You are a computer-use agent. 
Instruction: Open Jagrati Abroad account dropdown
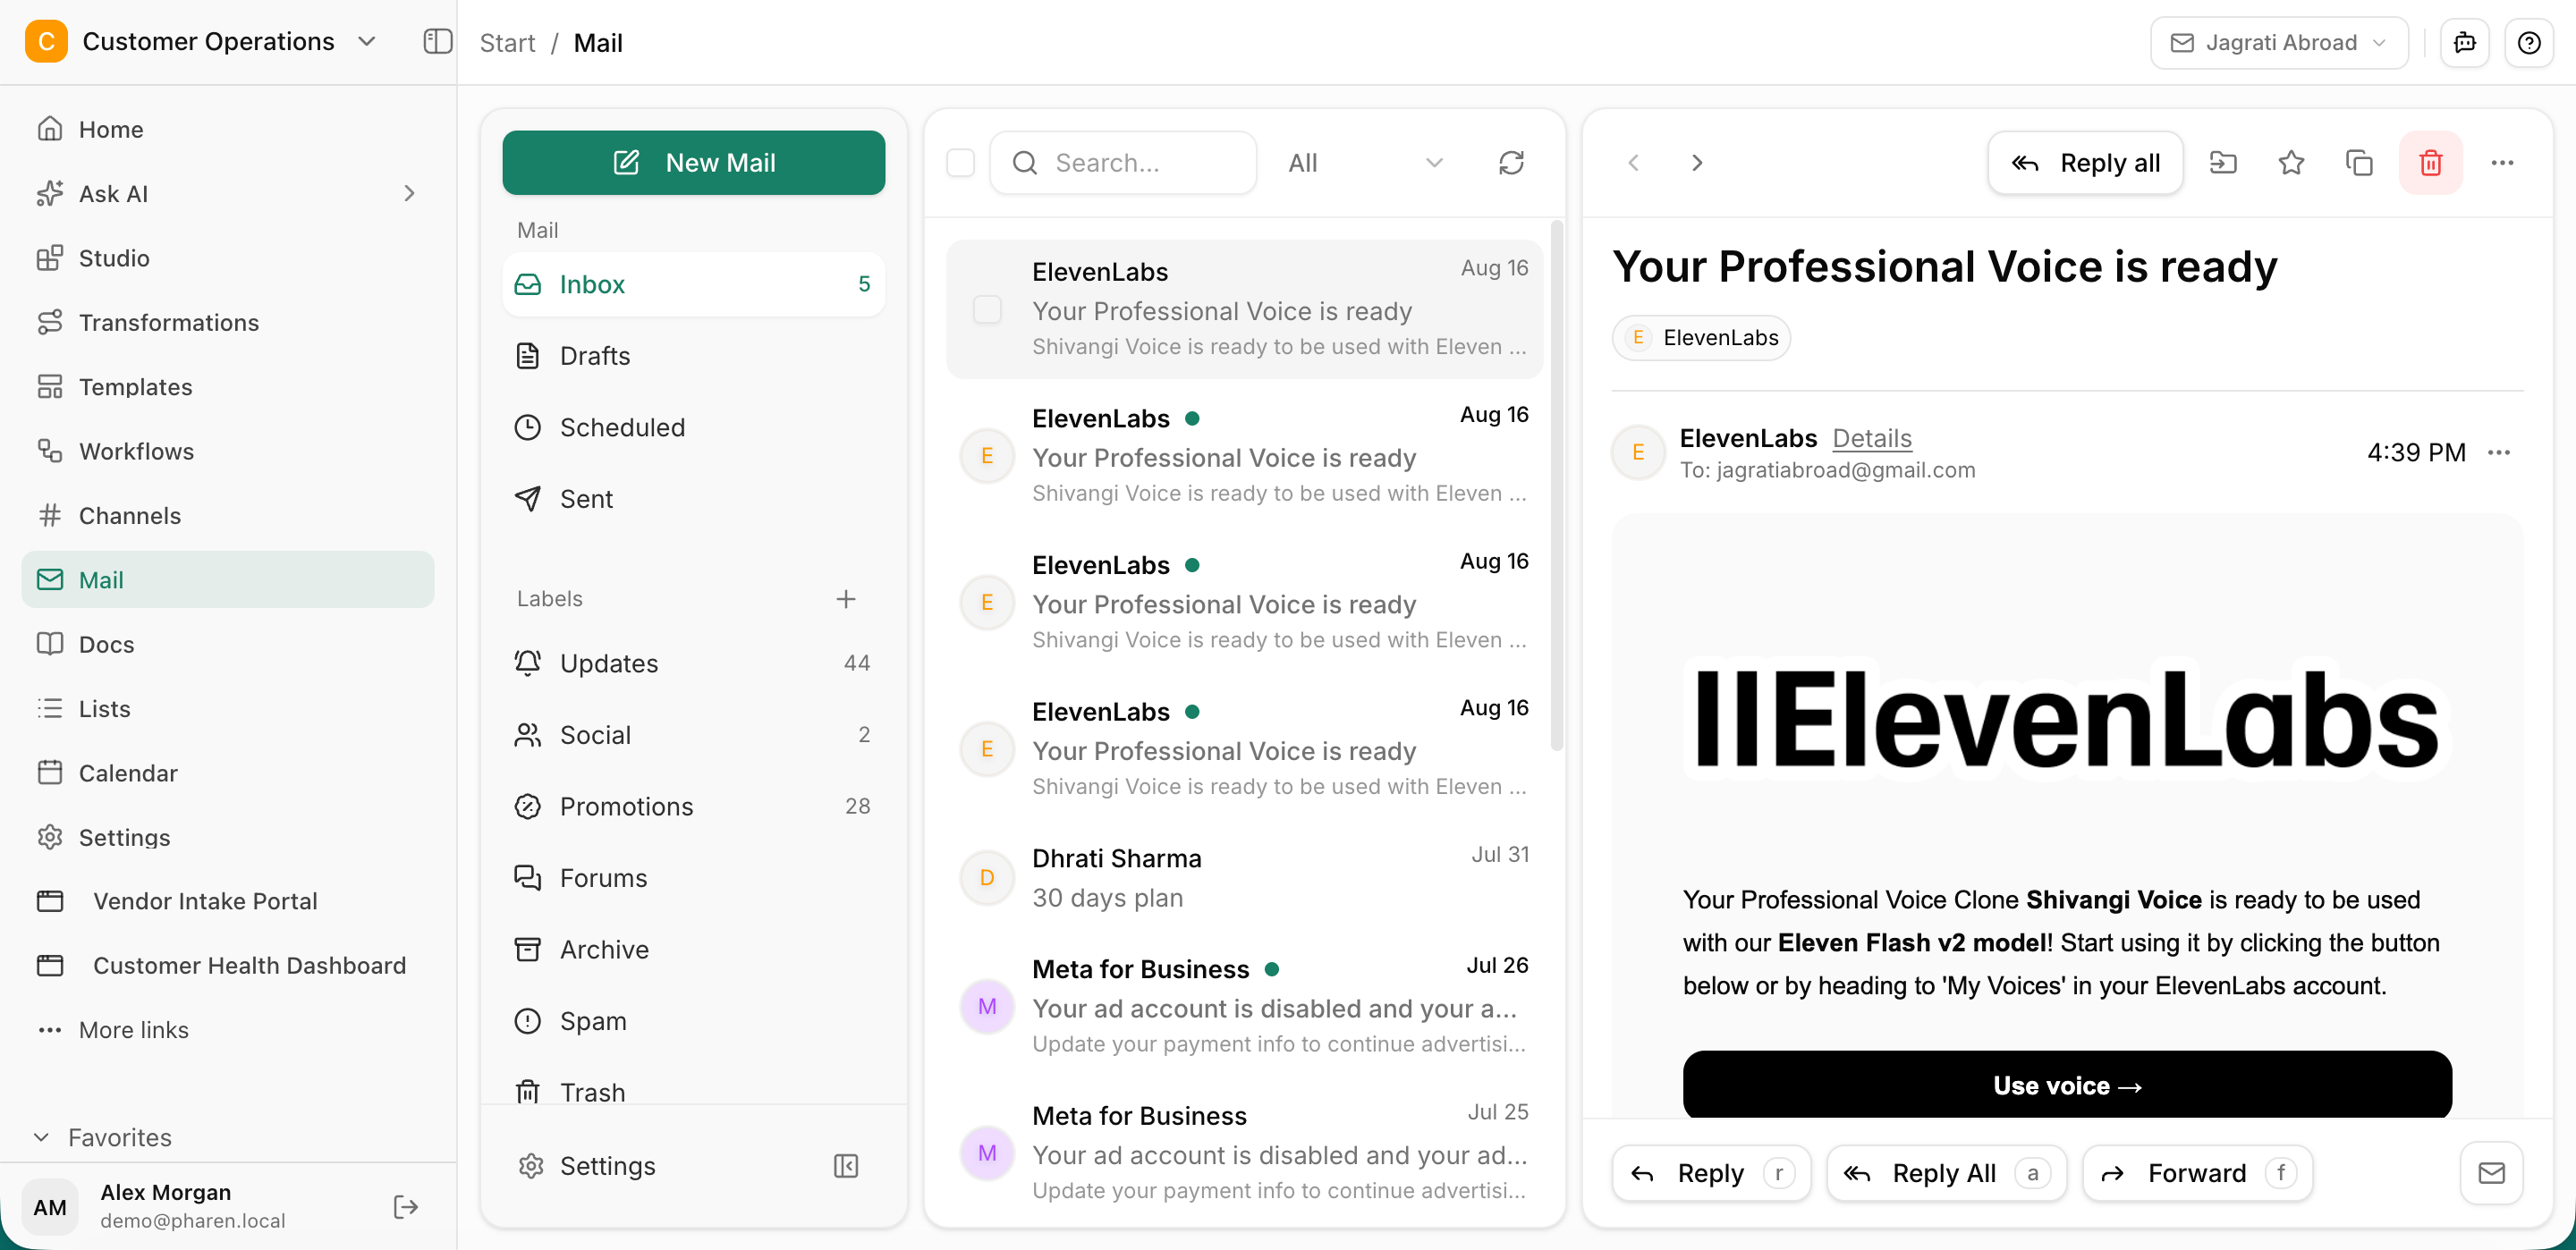(x=2279, y=43)
